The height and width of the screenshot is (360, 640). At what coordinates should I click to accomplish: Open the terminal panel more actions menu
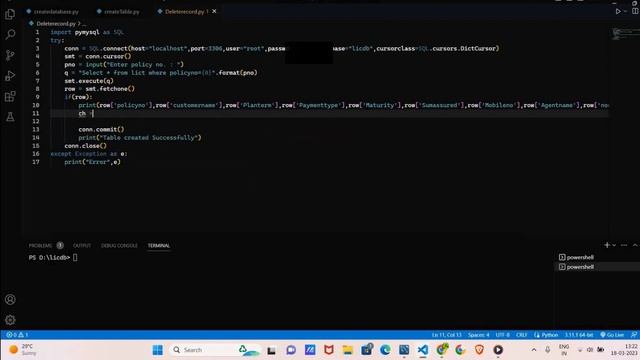624,245
